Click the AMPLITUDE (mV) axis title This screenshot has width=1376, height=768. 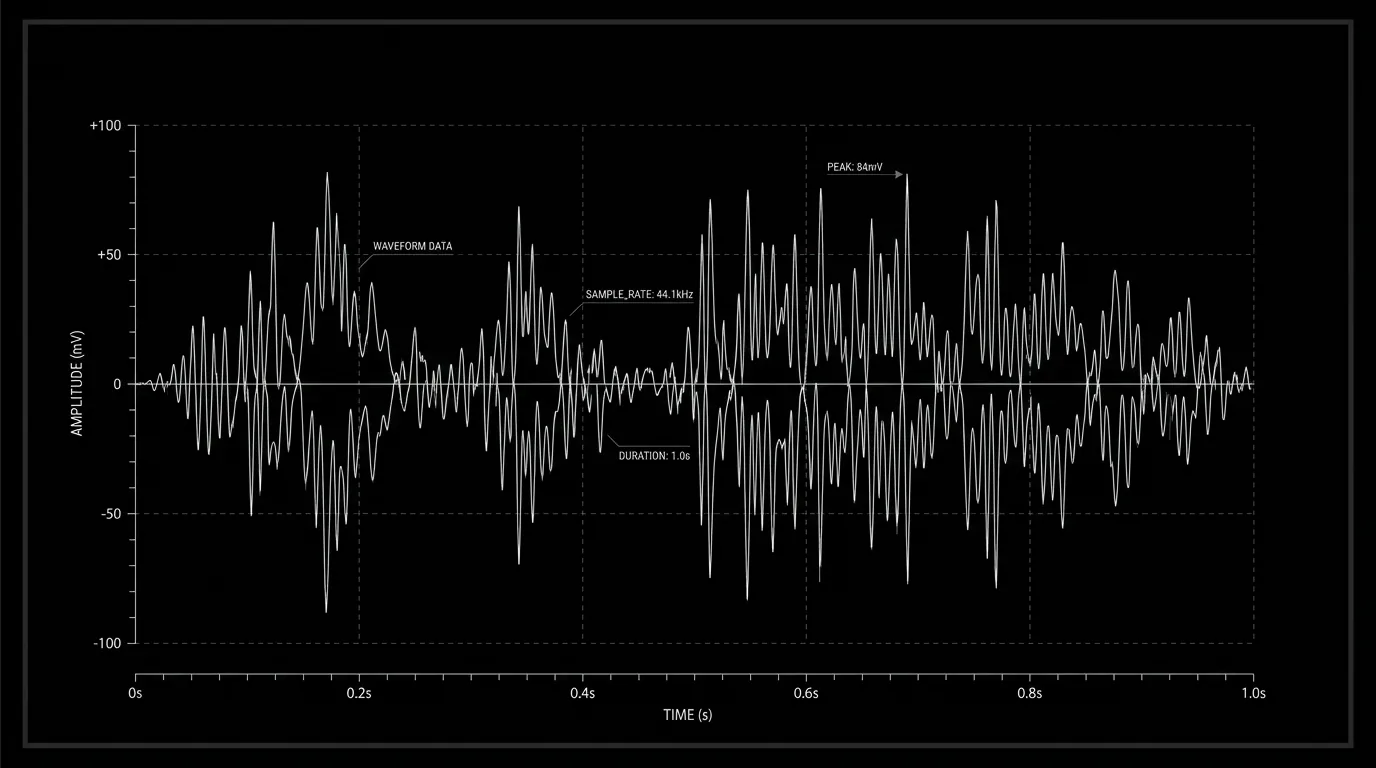pos(77,384)
